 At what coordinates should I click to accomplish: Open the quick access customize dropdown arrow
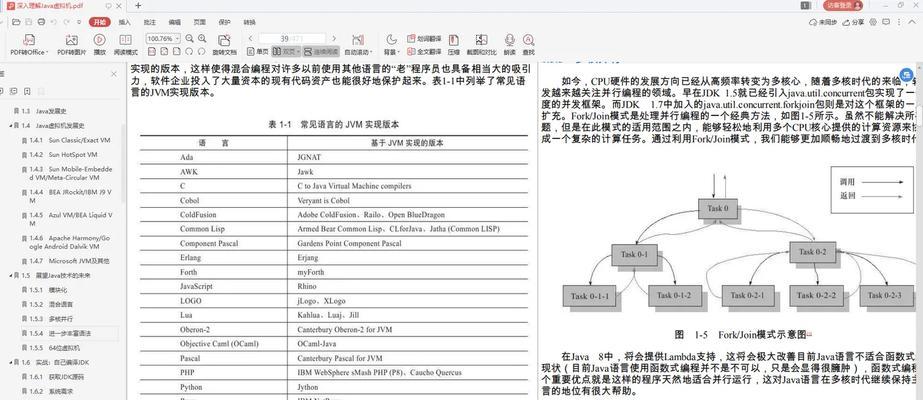click(x=79, y=22)
